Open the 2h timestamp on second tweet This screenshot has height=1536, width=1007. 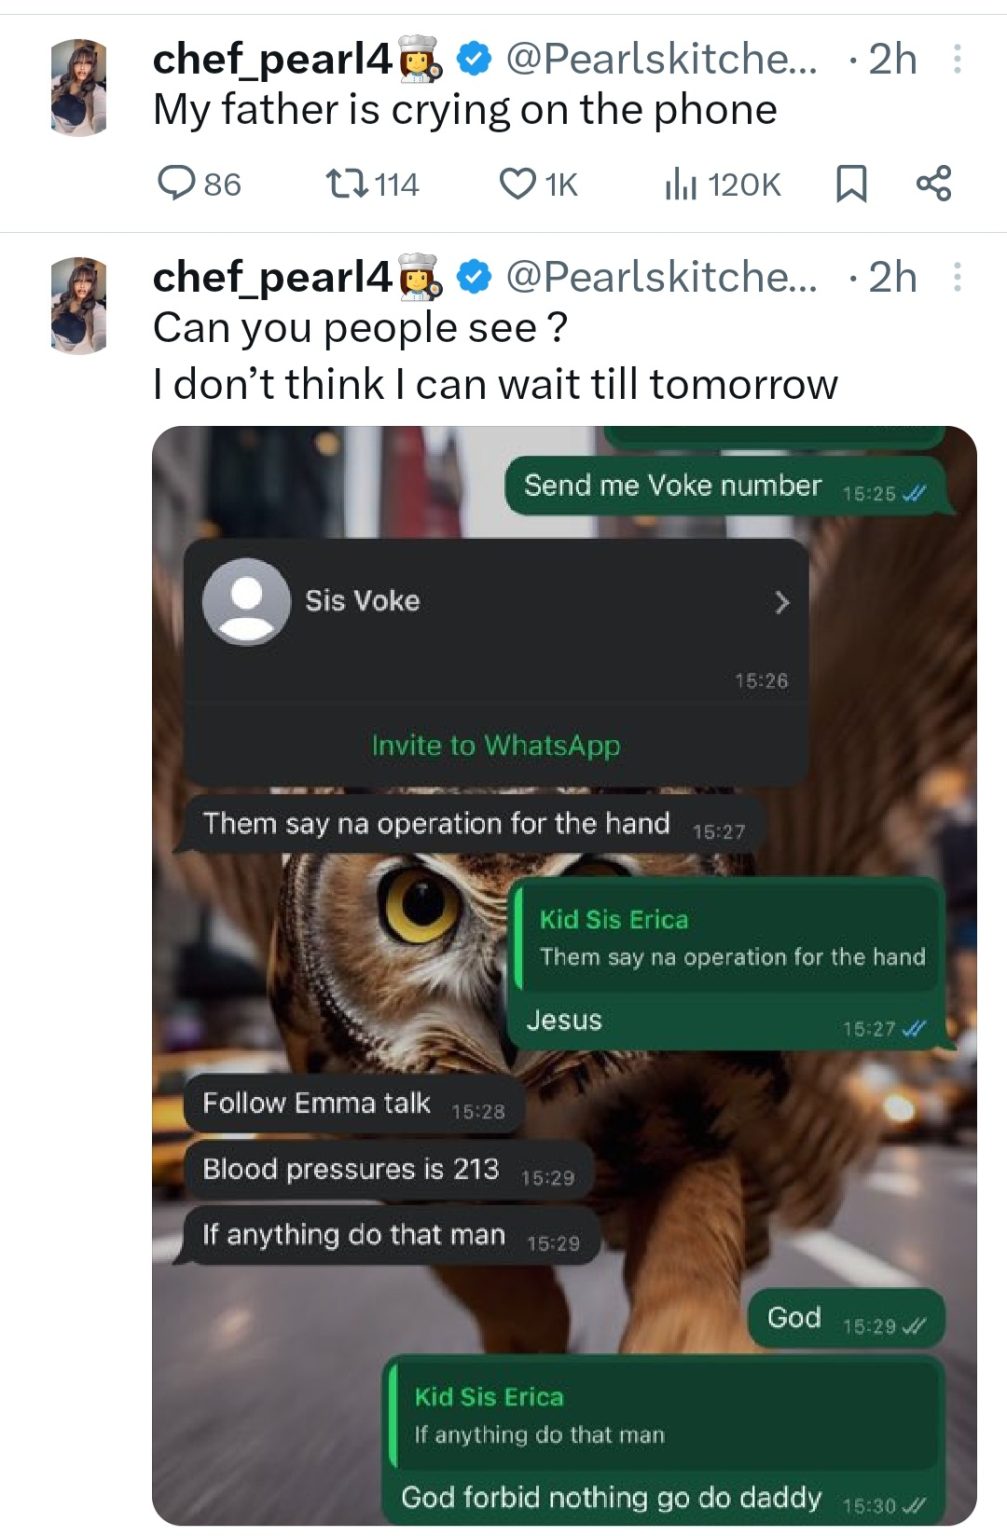click(892, 277)
